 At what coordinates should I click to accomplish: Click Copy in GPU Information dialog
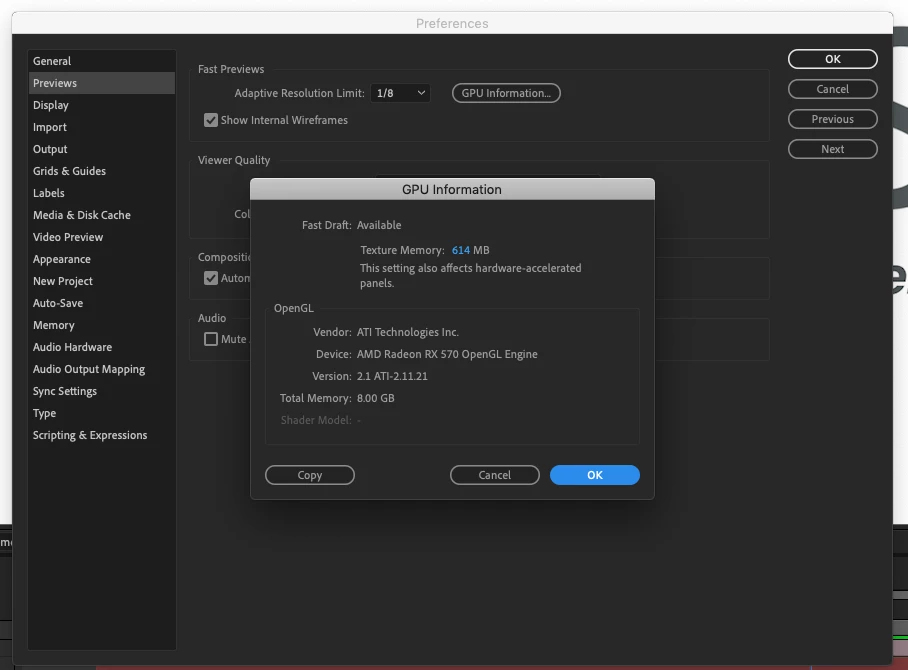pyautogui.click(x=310, y=475)
